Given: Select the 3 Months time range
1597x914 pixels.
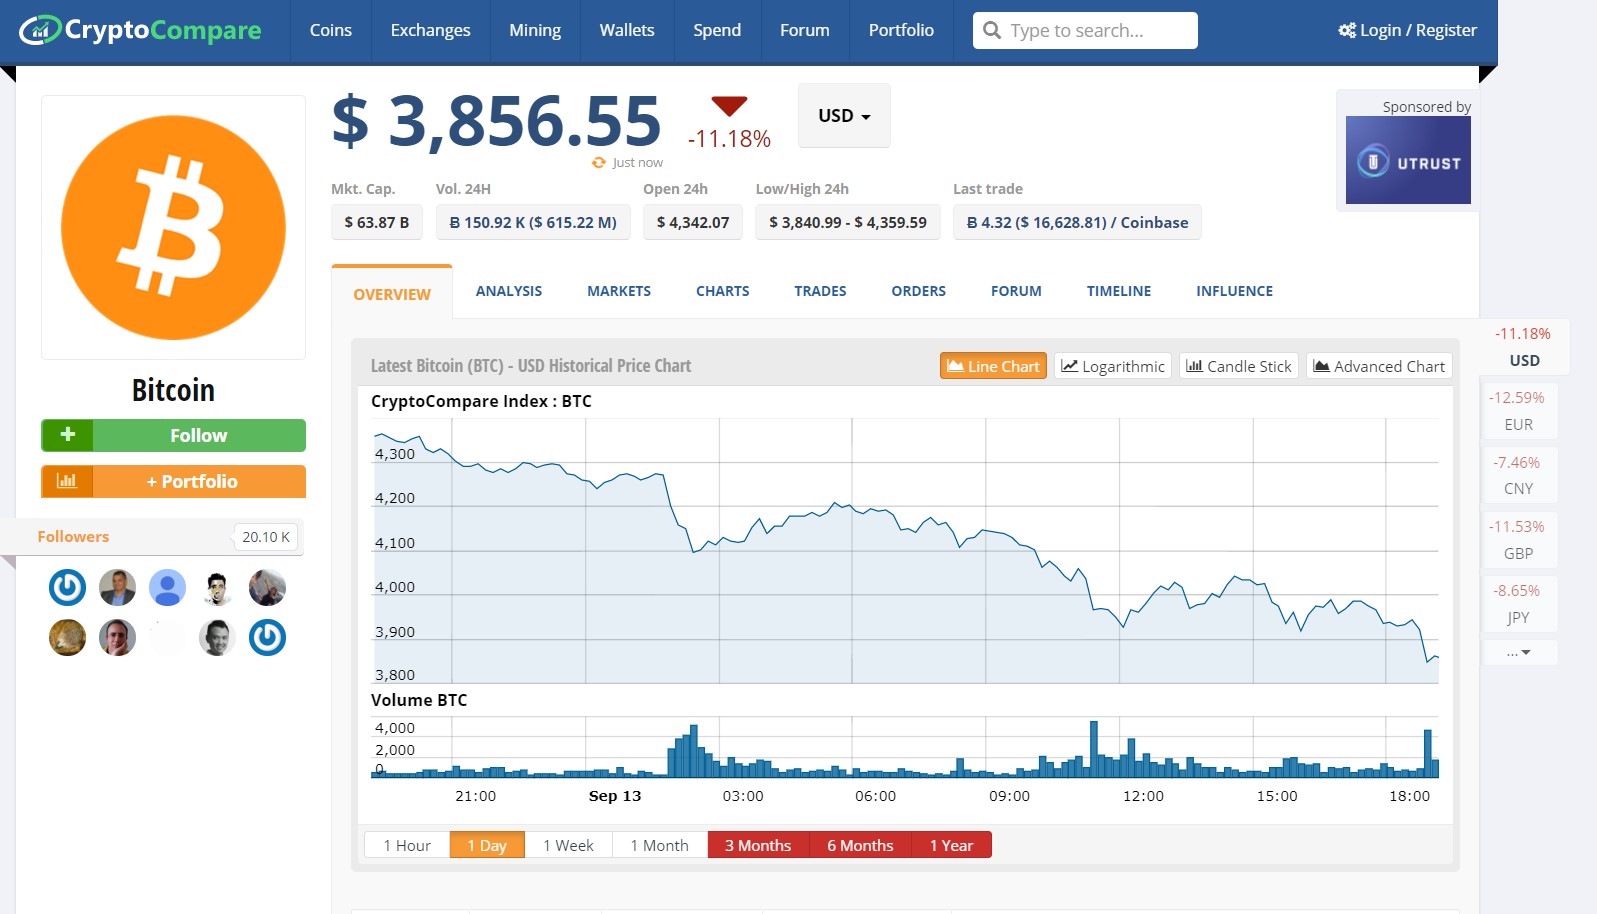Looking at the screenshot, I should tap(758, 845).
